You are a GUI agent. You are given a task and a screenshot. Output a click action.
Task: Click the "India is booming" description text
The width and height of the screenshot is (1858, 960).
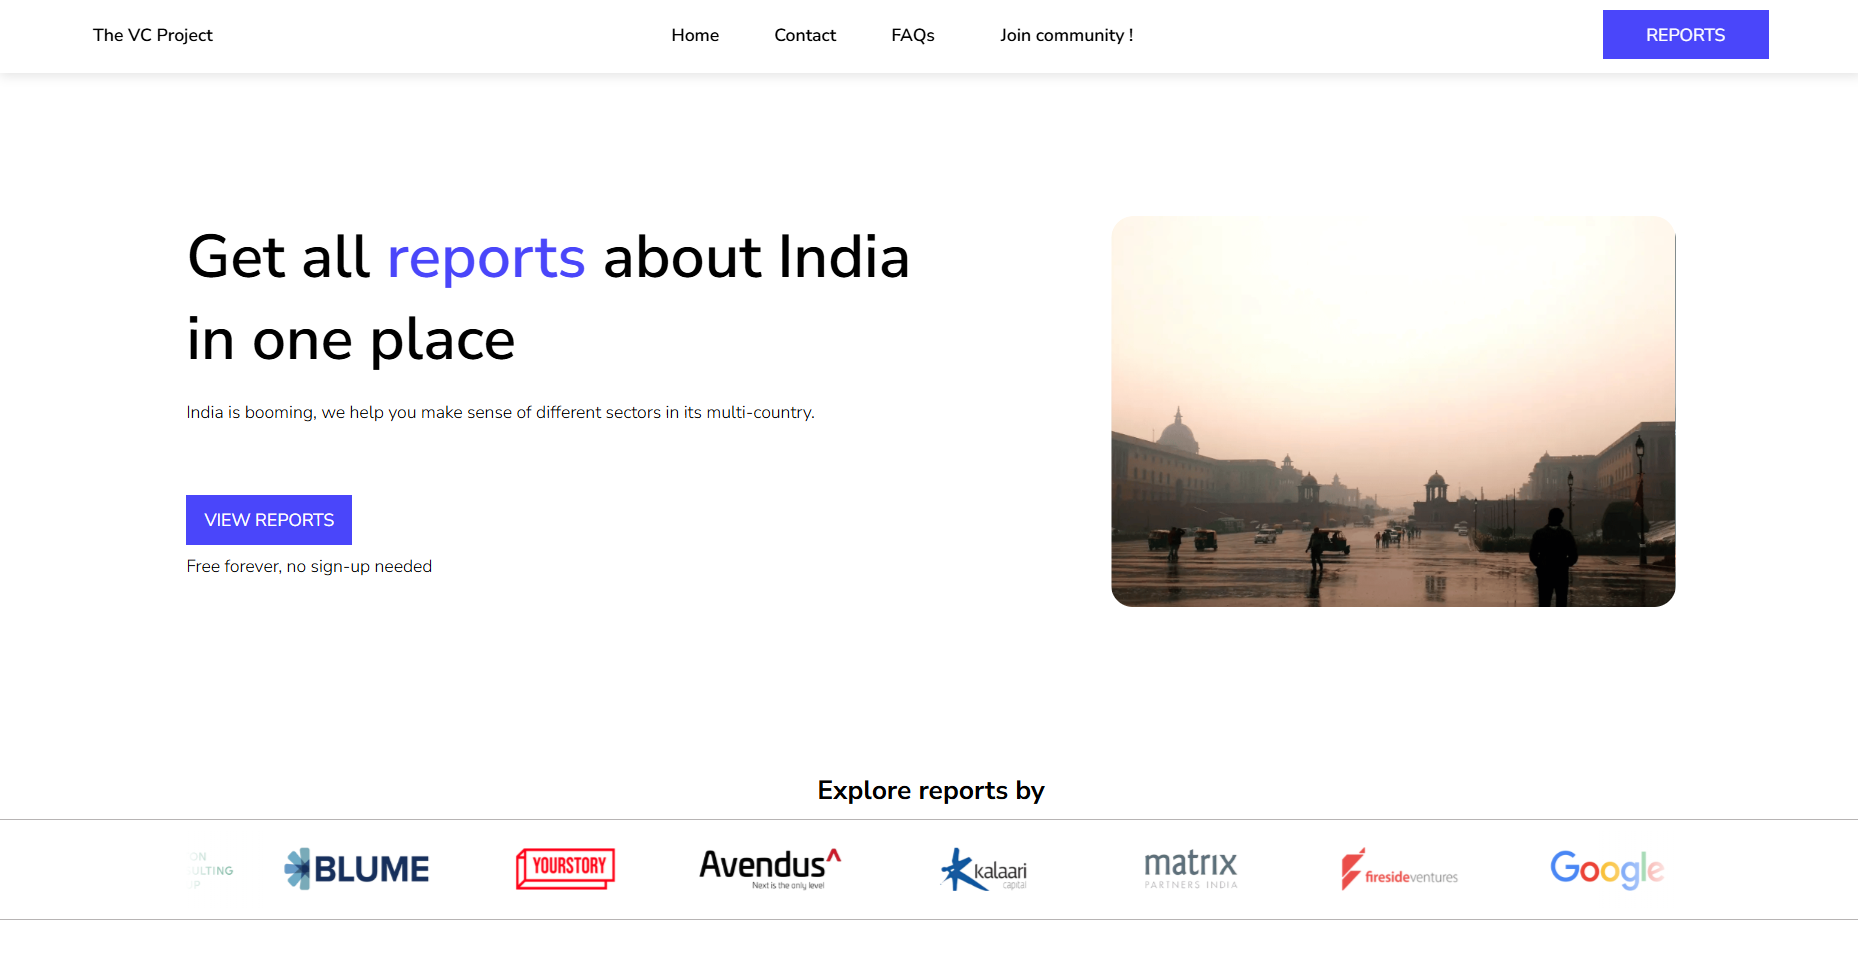coord(500,412)
